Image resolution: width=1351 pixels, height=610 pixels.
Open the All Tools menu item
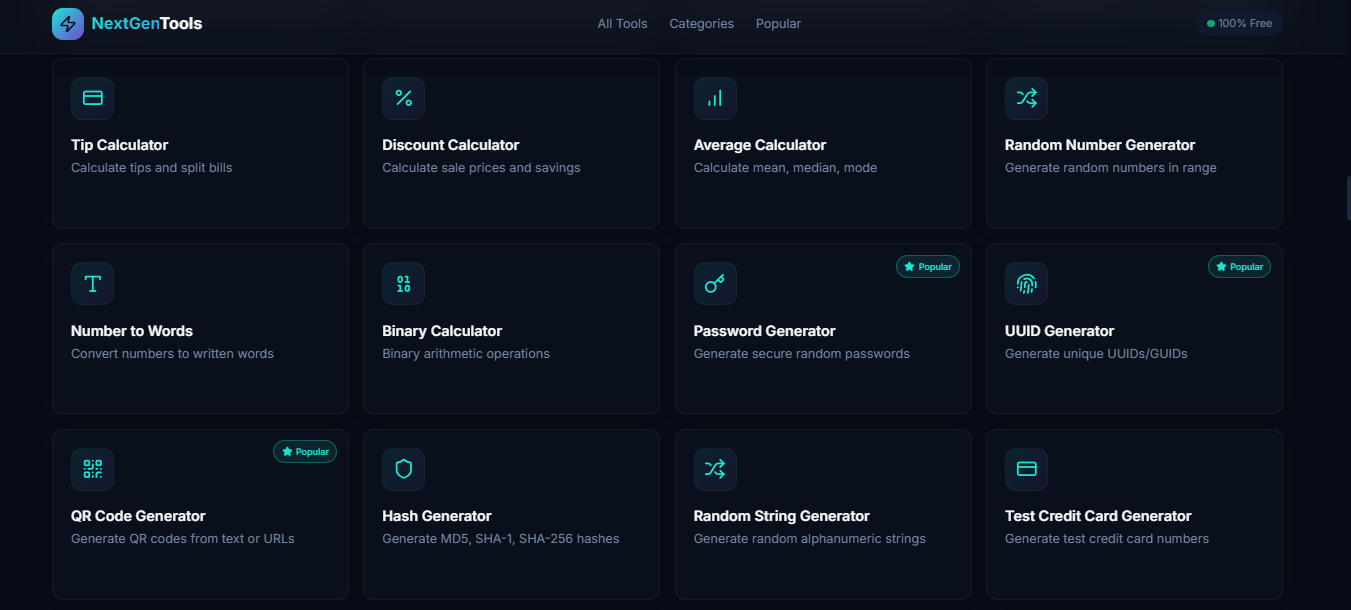621,23
